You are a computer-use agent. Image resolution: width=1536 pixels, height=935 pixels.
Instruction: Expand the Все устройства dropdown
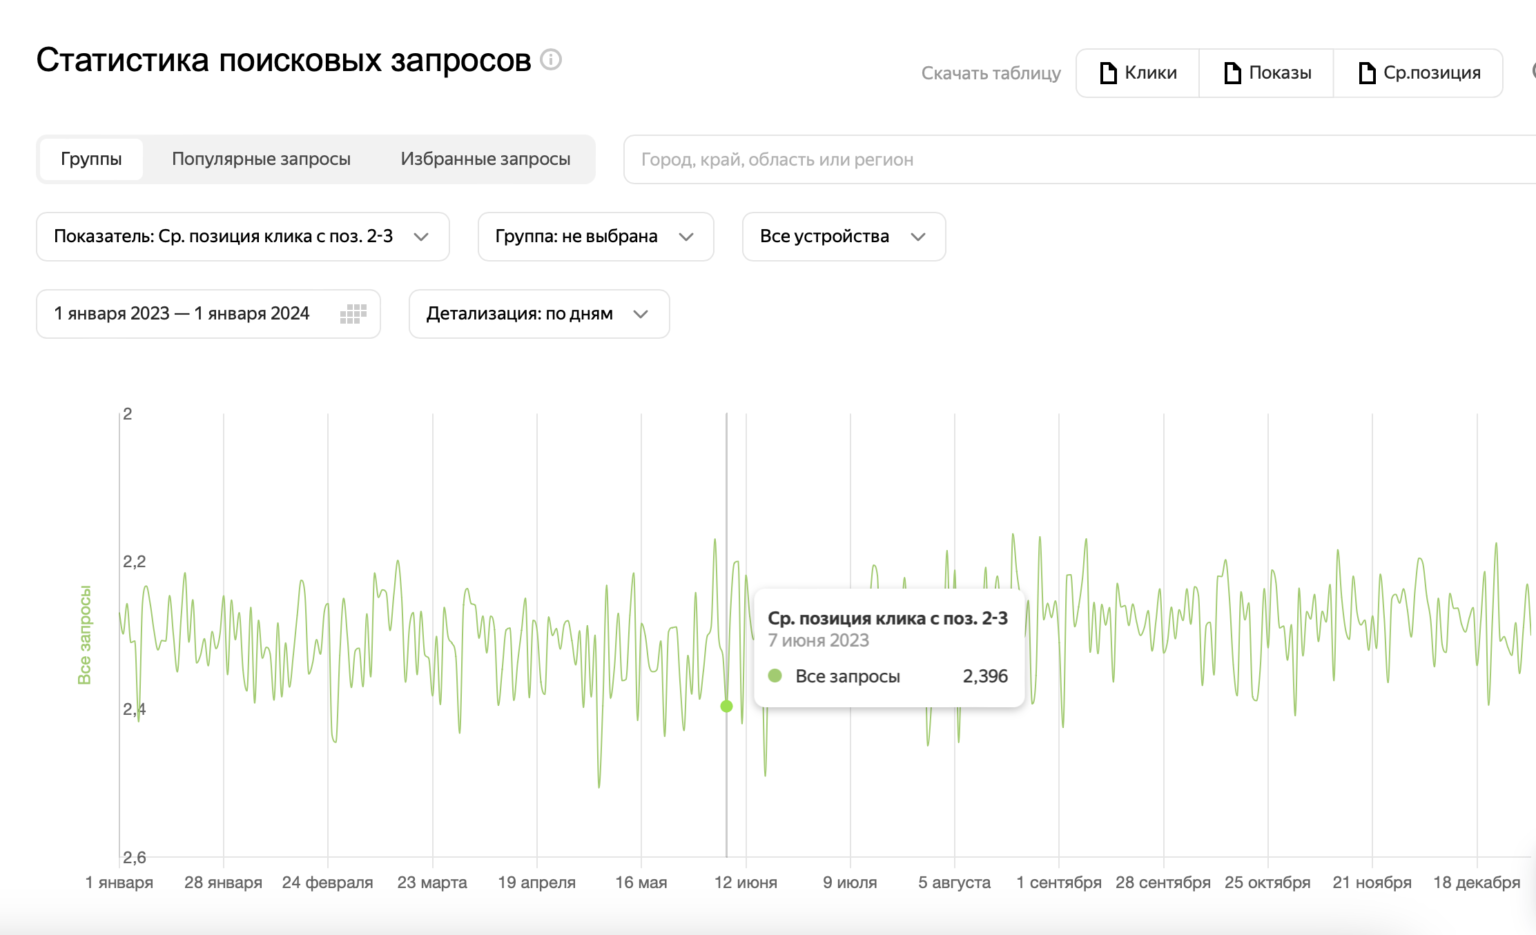[844, 237]
